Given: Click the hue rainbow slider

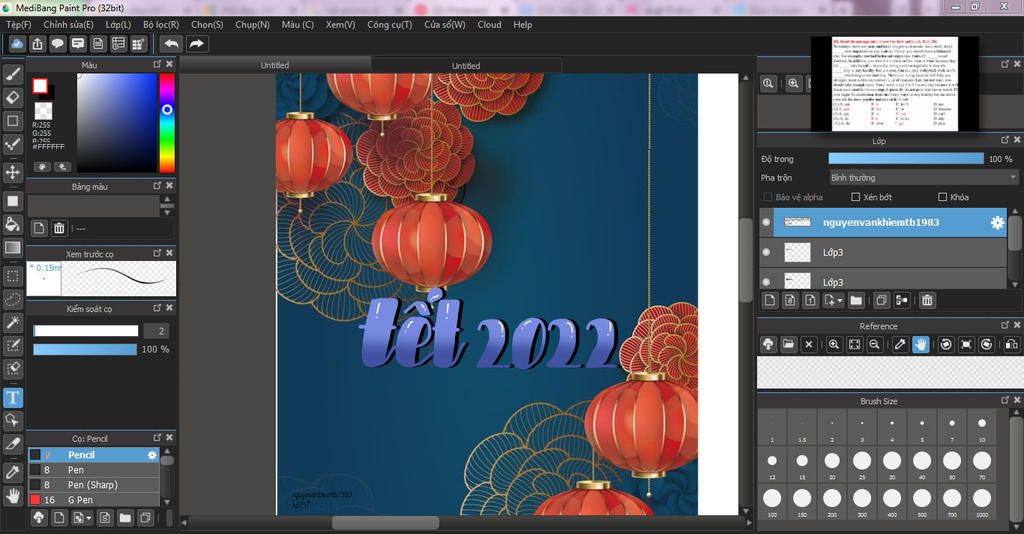Looking at the screenshot, I should pyautogui.click(x=167, y=123).
